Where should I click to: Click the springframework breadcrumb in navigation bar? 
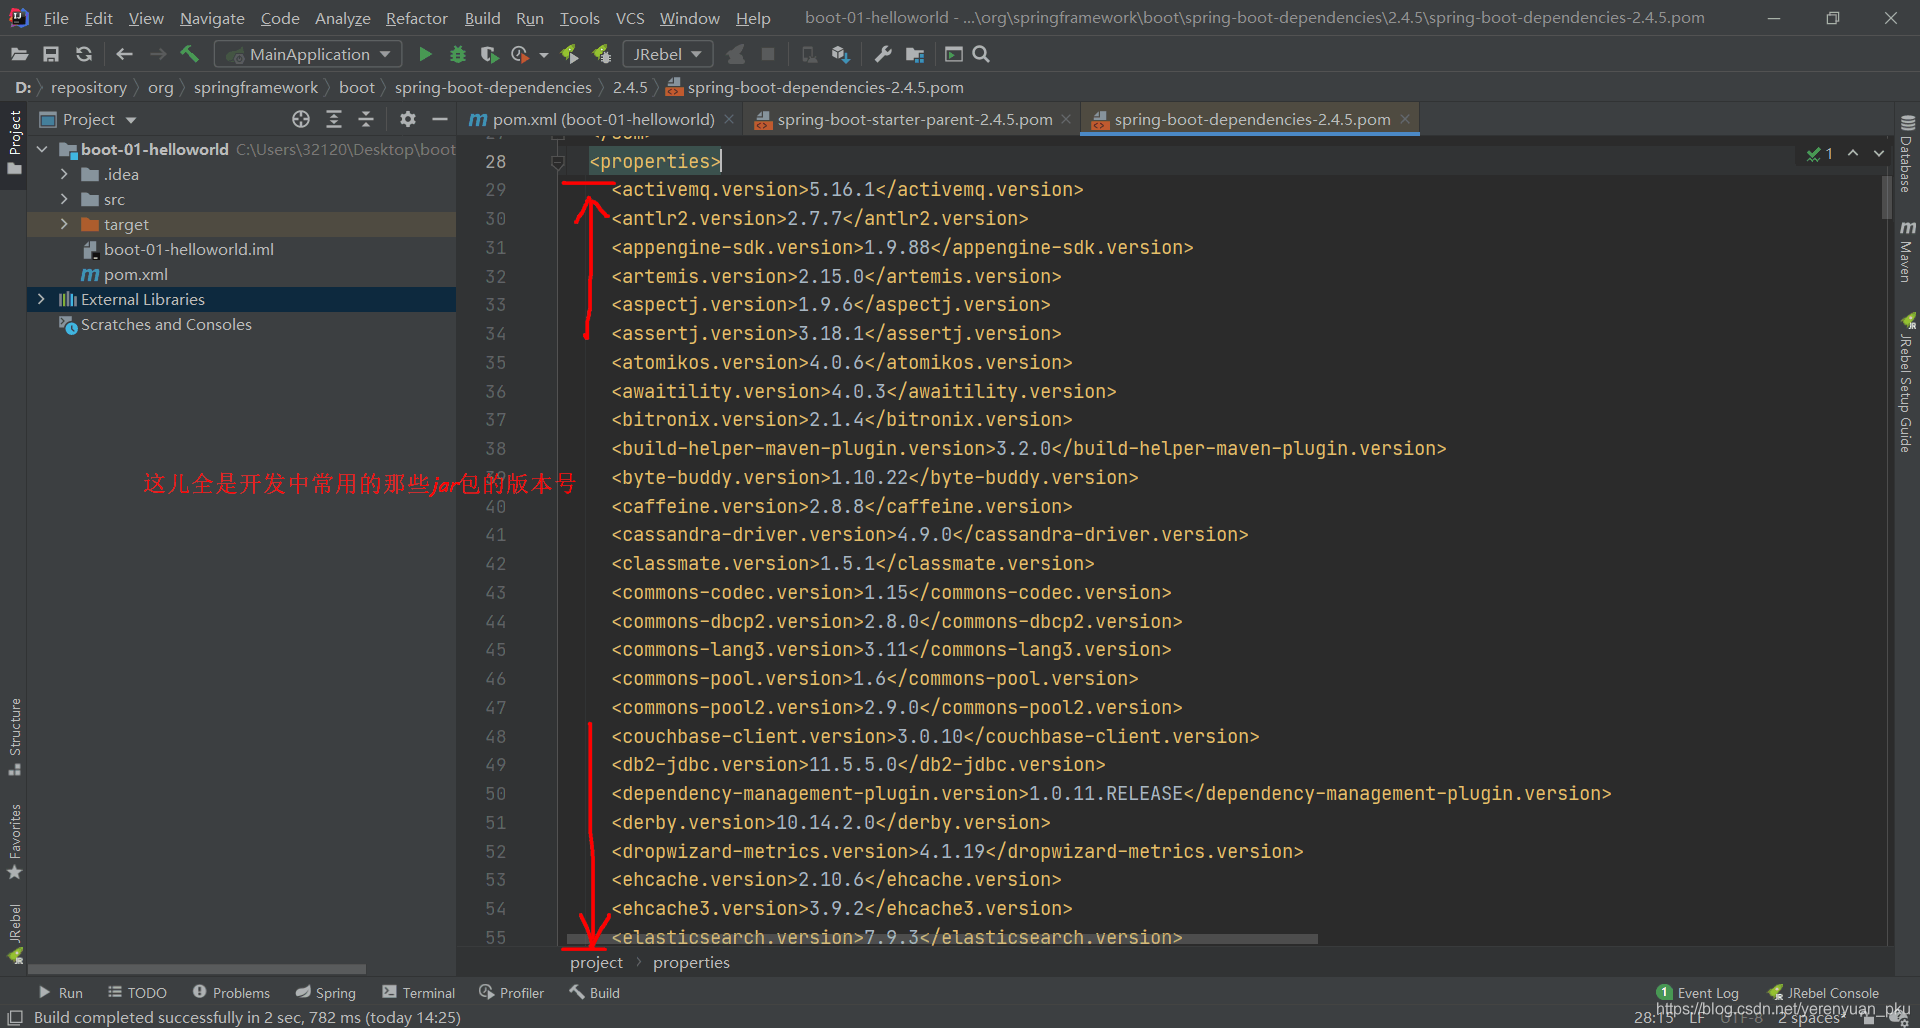[x=255, y=87]
